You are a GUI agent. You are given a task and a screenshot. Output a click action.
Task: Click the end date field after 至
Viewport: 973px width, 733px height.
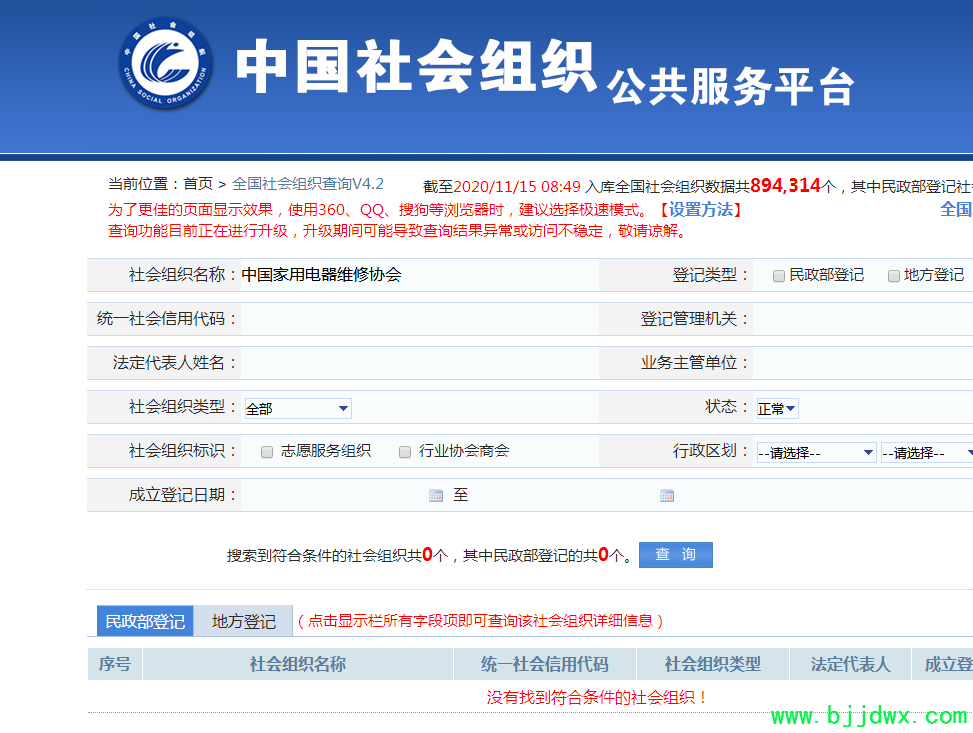click(x=565, y=495)
